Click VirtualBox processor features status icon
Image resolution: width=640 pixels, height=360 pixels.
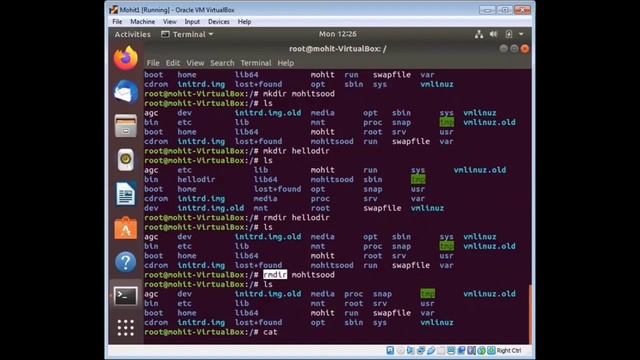[x=471, y=351]
